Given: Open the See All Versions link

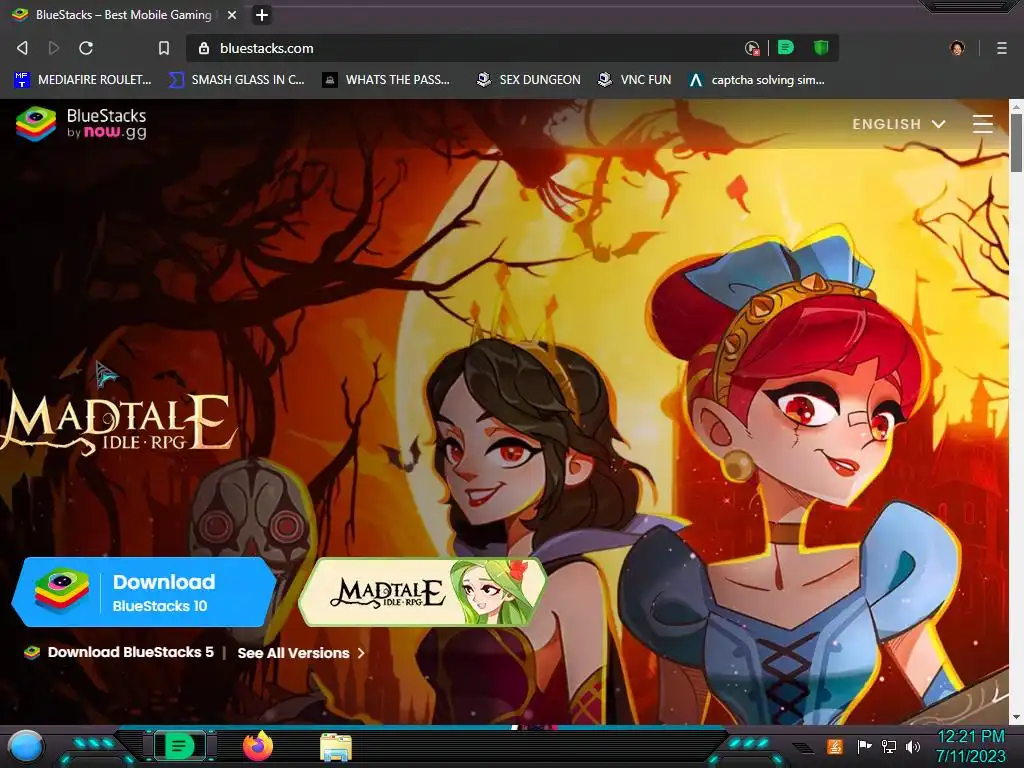Looking at the screenshot, I should 301,653.
